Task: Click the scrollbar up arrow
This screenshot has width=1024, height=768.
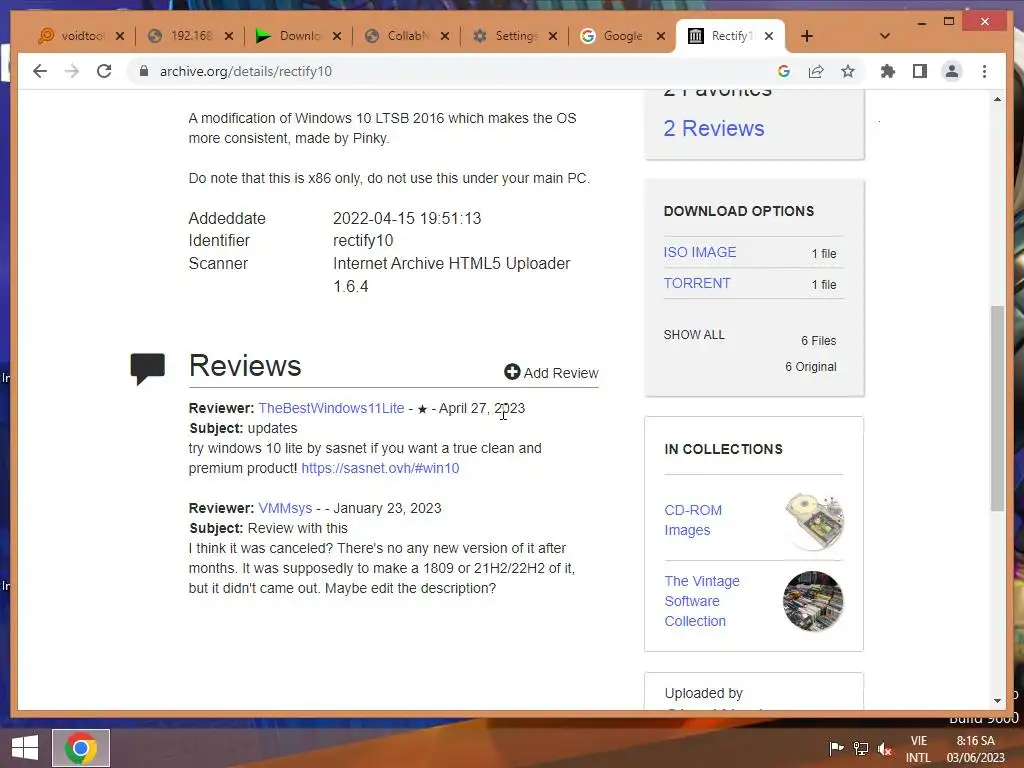Action: [x=997, y=99]
